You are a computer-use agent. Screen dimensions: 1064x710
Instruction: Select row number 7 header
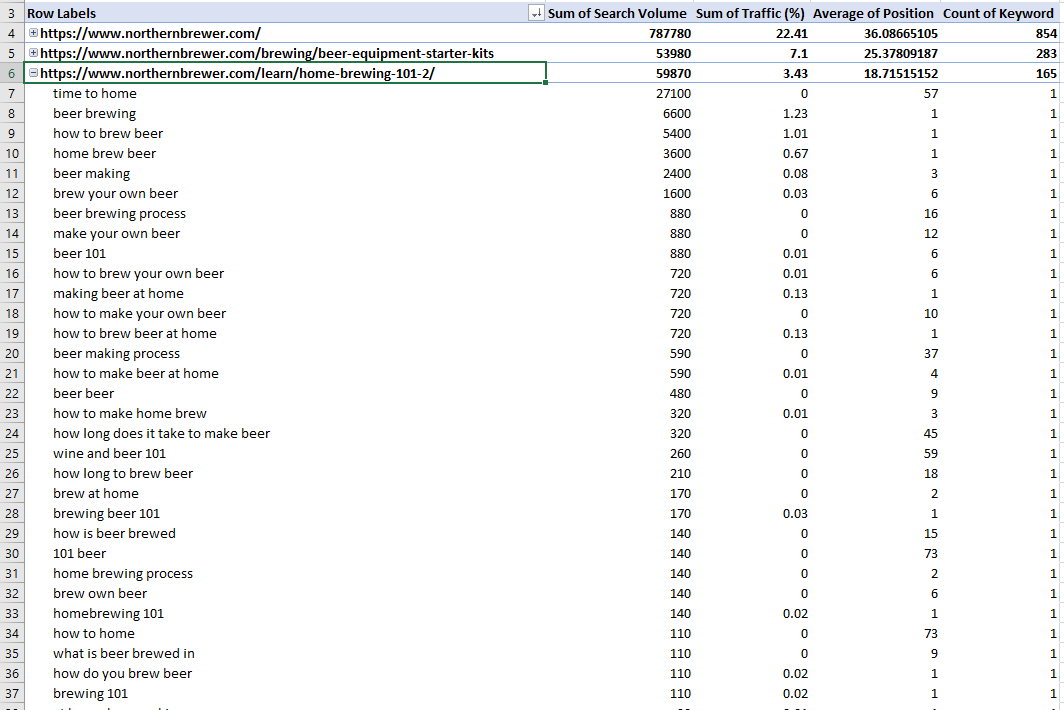click(11, 93)
